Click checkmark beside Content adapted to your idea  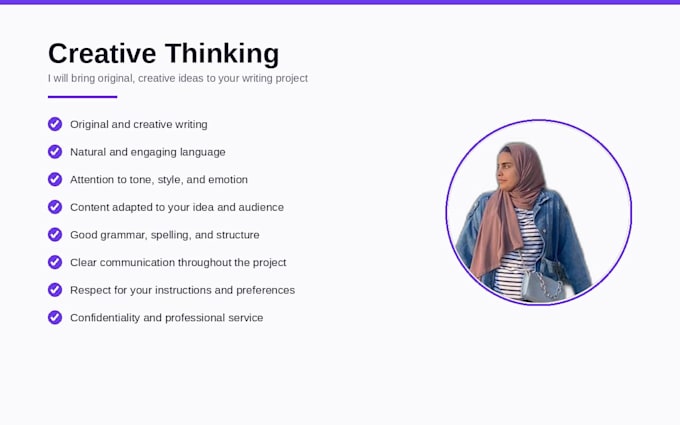[x=55, y=207]
